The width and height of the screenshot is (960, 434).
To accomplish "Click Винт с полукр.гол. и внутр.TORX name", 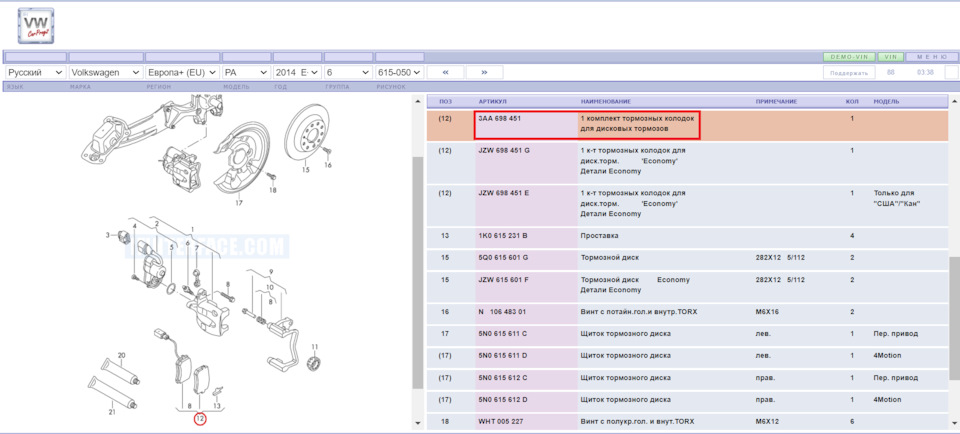I will pos(637,422).
